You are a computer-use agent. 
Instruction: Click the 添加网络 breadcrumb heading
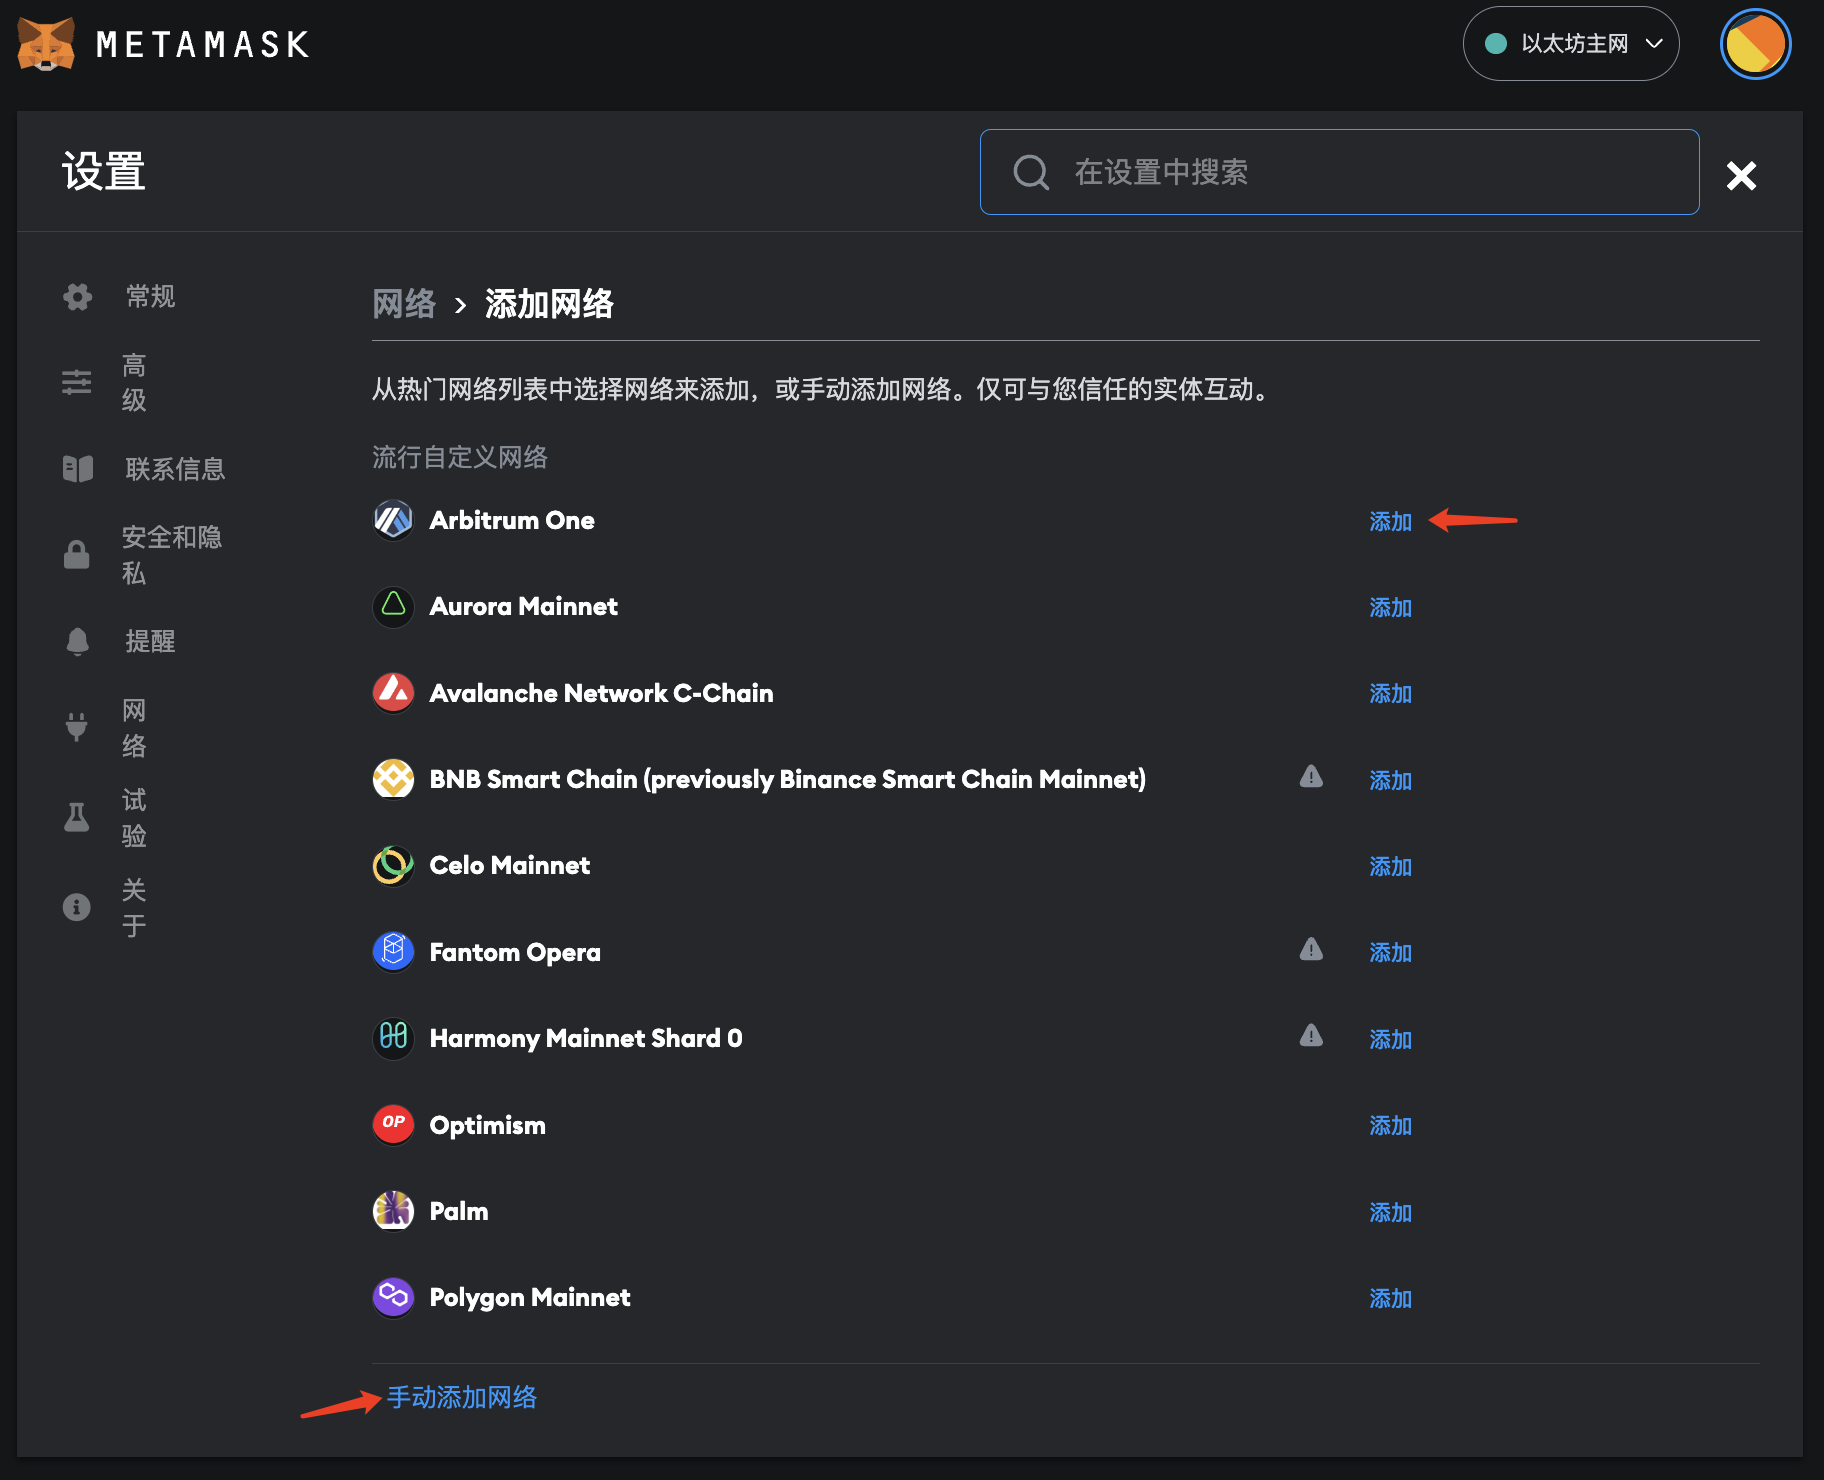(x=549, y=303)
